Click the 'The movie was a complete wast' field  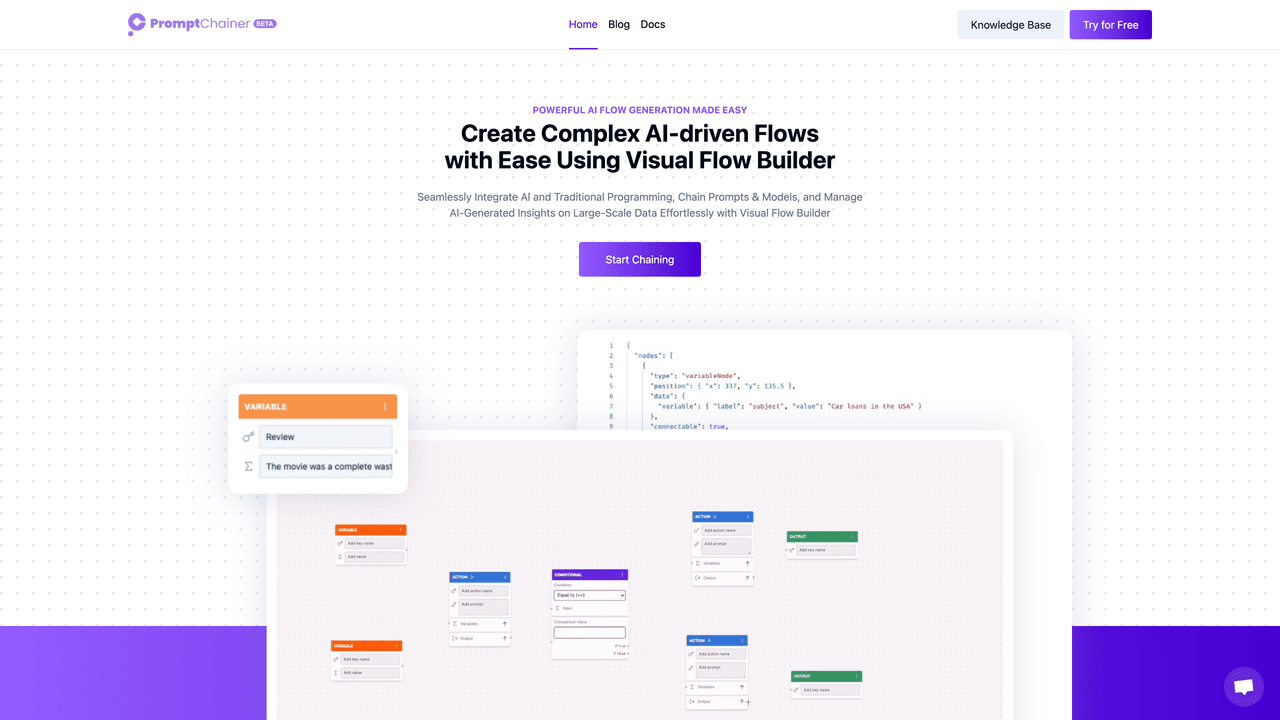tap(326, 466)
